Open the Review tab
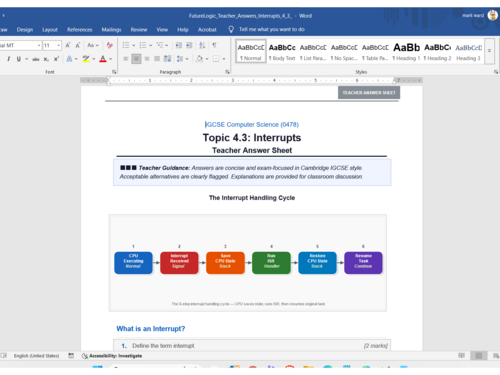This screenshot has height=375, width=500. 139,29
